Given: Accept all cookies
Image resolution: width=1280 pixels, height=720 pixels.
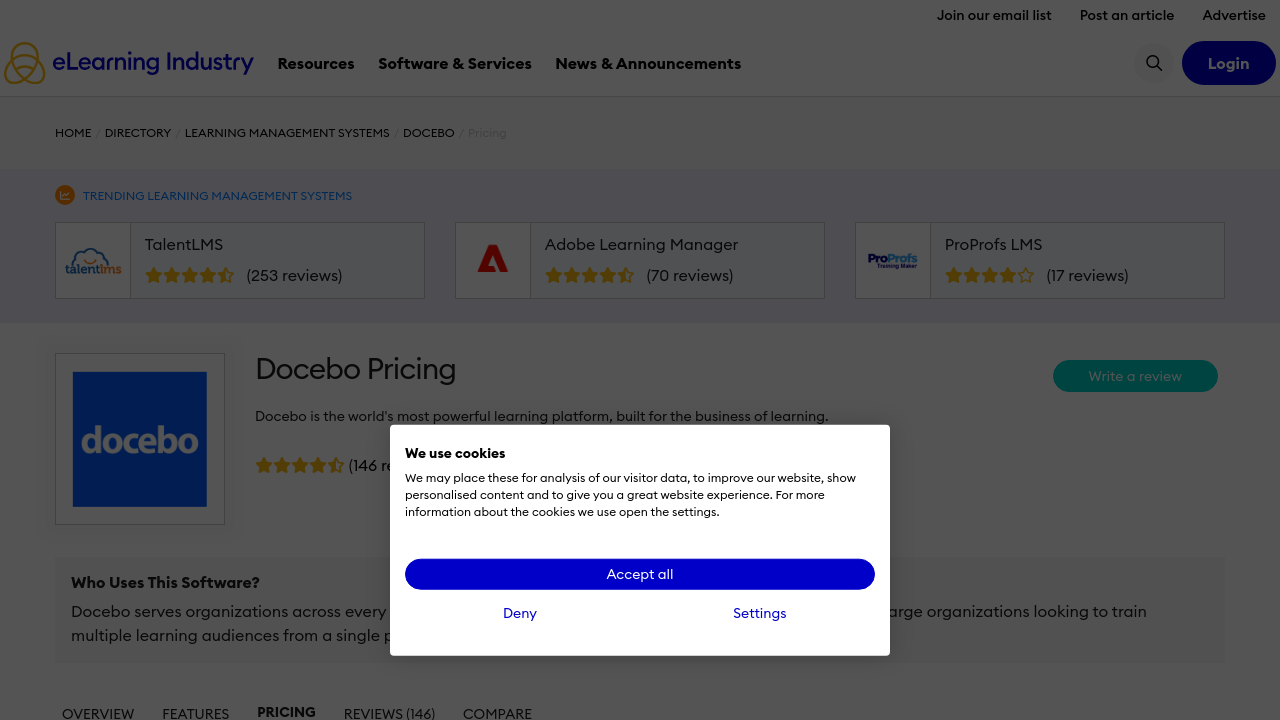Looking at the screenshot, I should point(640,574).
